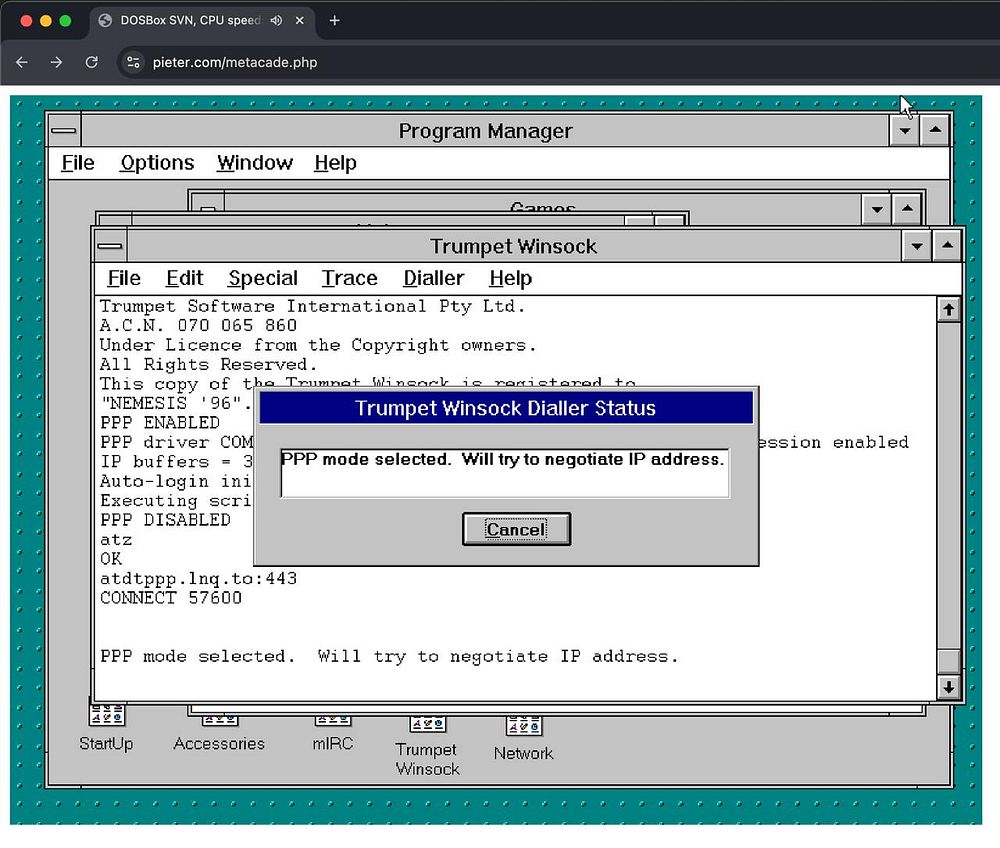This screenshot has height=848, width=1000.
Task: Click the green macOS fullscreen button
Action: click(x=65, y=20)
